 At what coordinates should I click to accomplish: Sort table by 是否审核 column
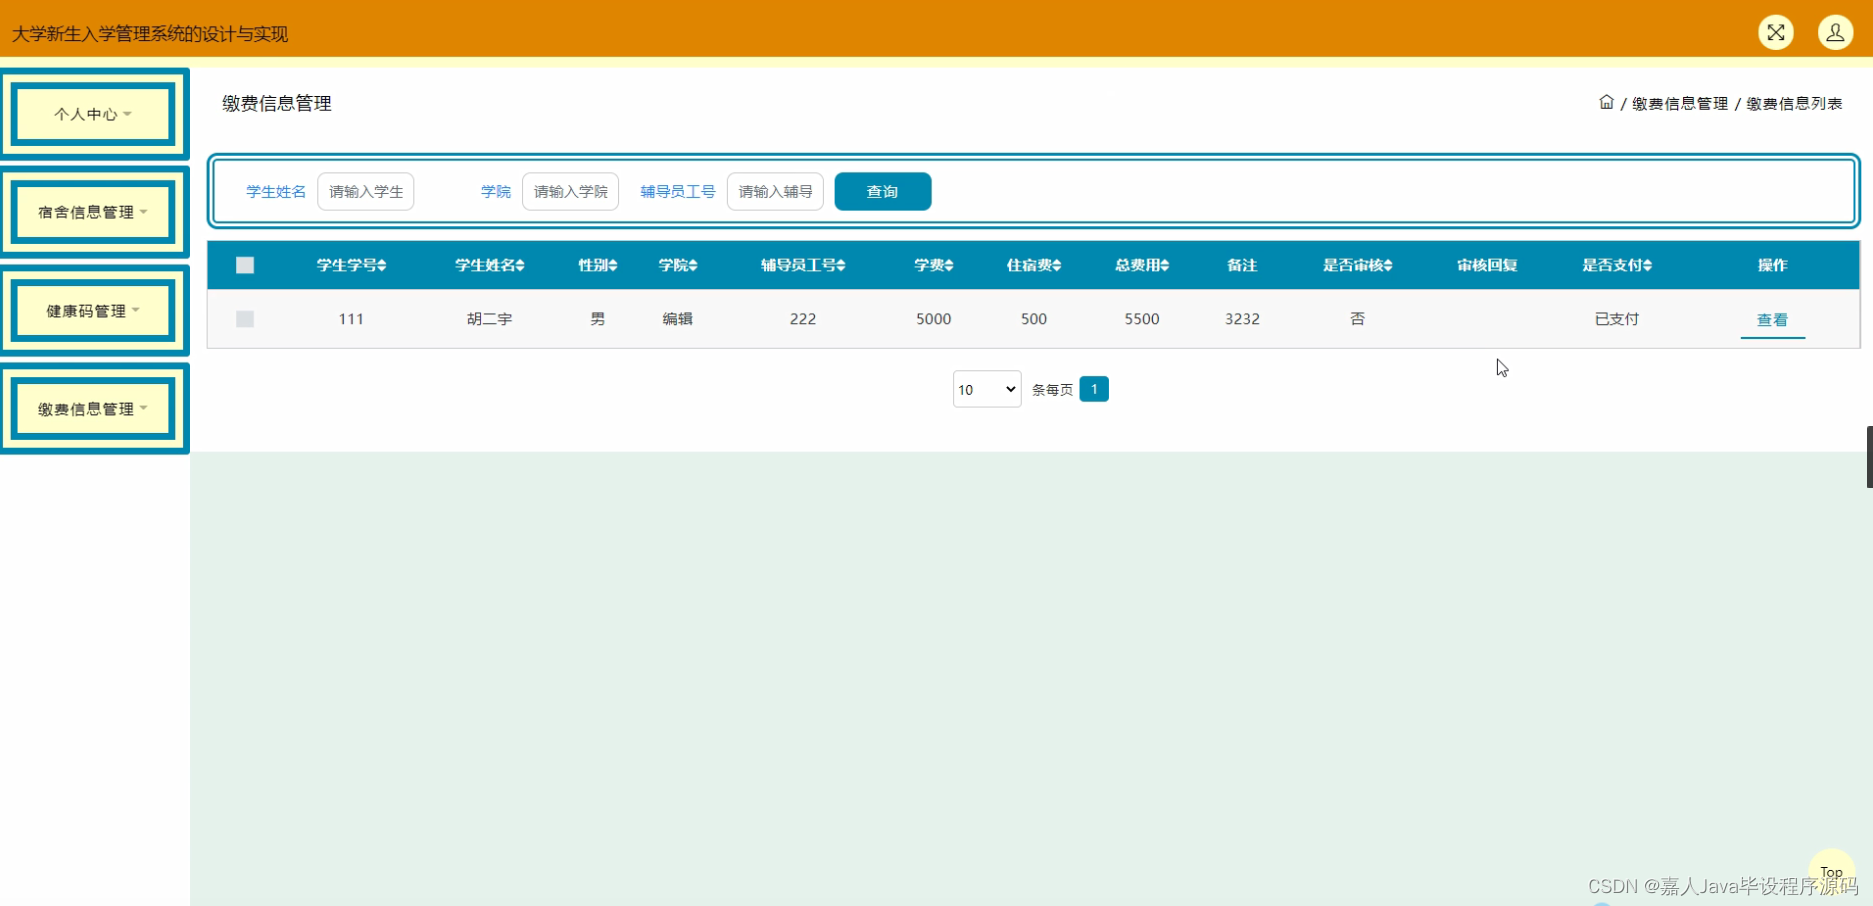(x=1357, y=265)
